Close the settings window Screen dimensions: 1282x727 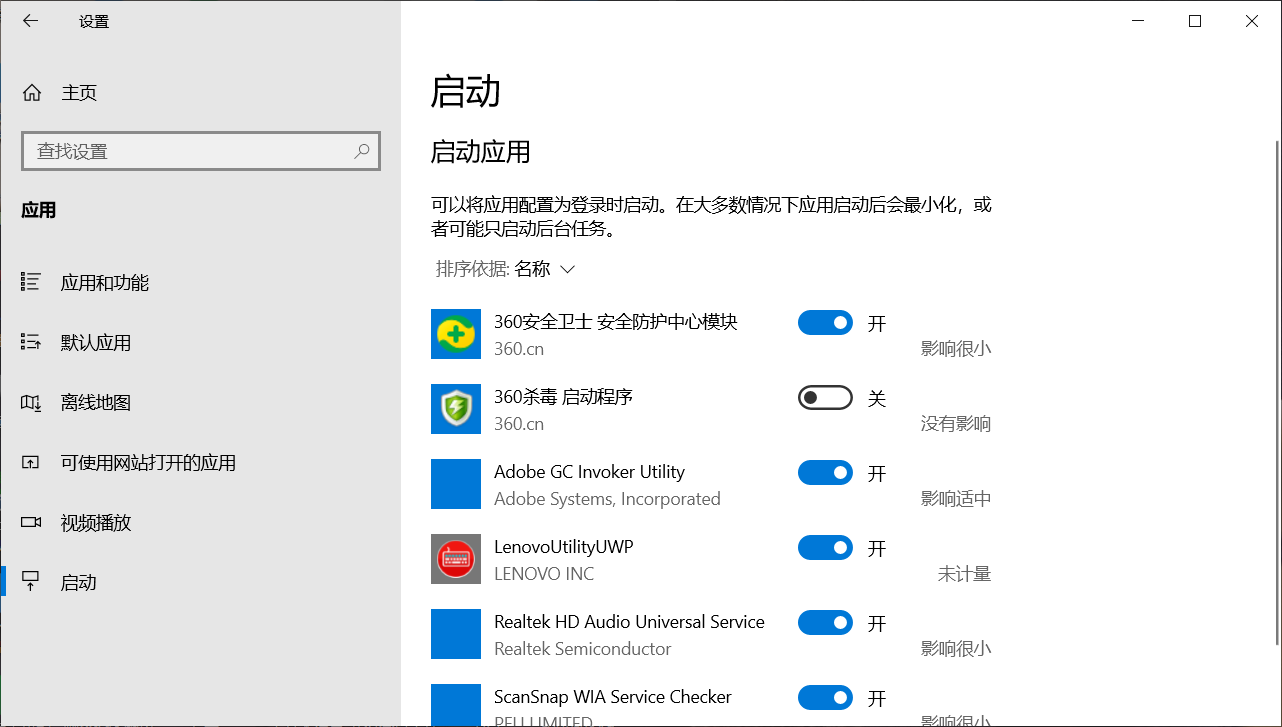click(1252, 21)
